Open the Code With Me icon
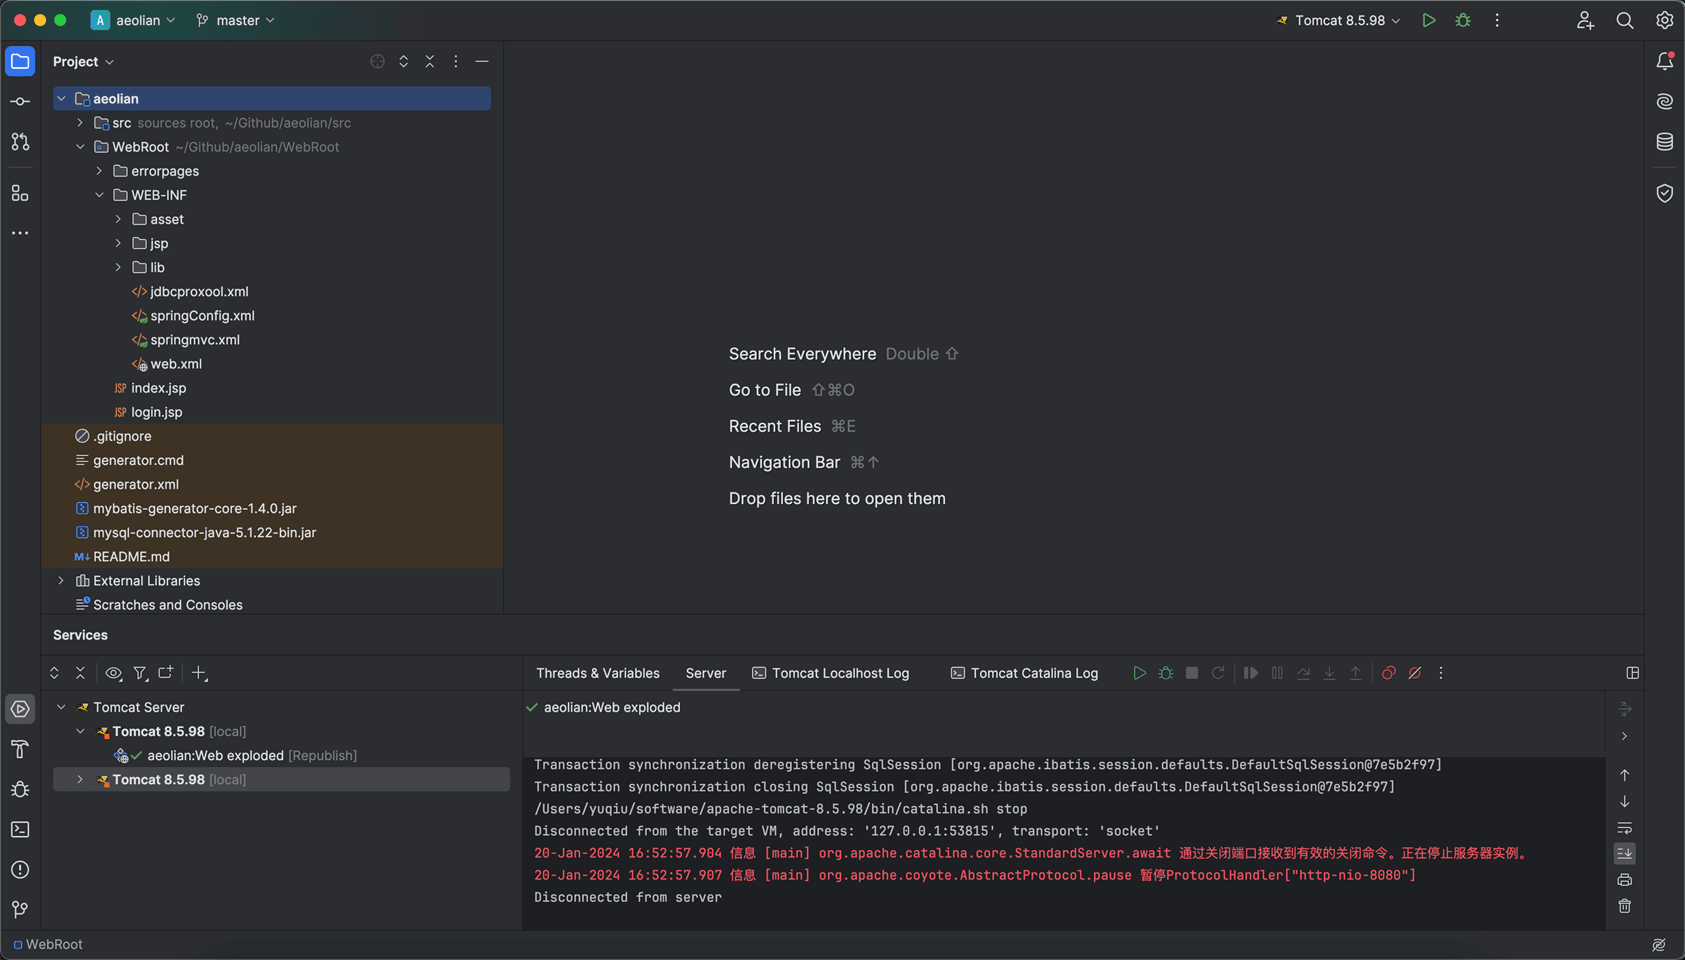 (x=1585, y=20)
